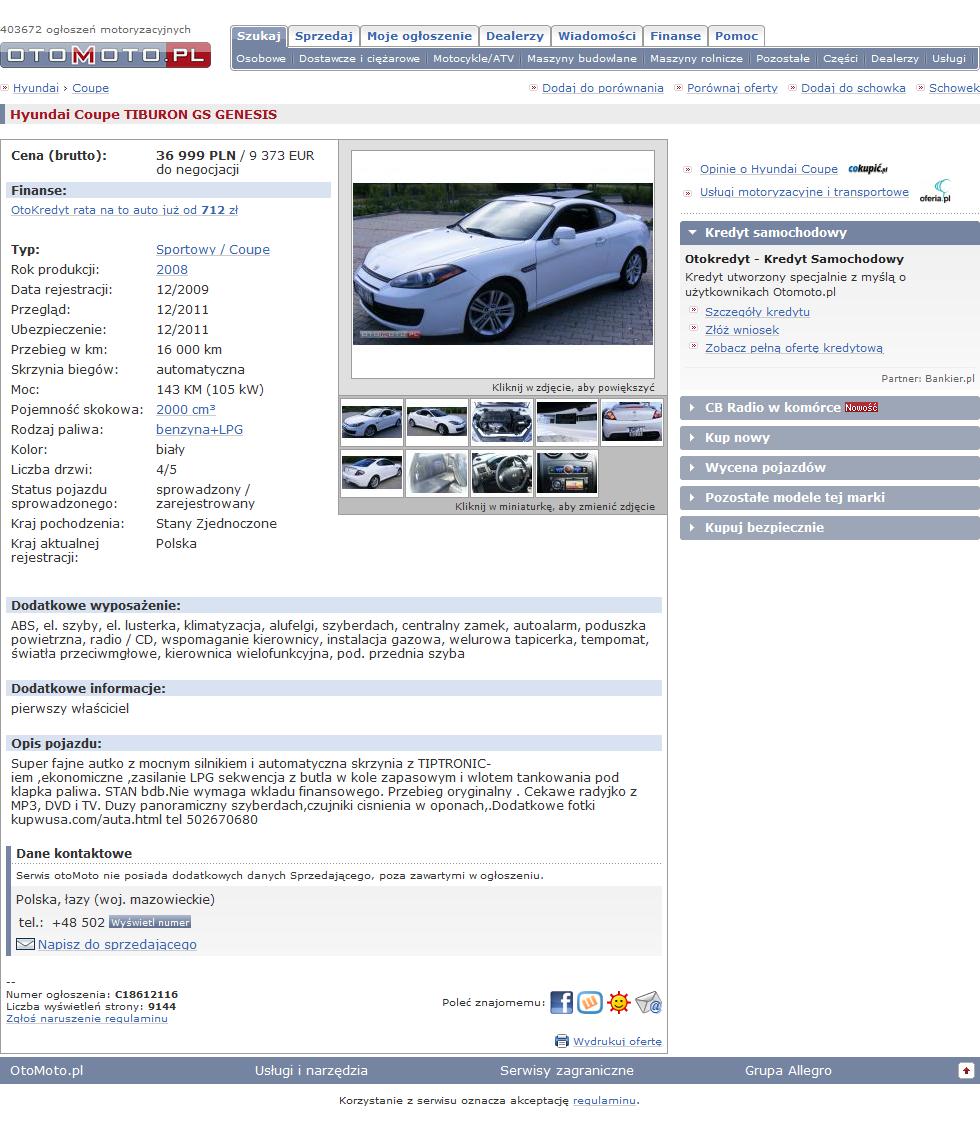Enlarge the main white car photo
The height and width of the screenshot is (1126, 980).
coord(503,264)
